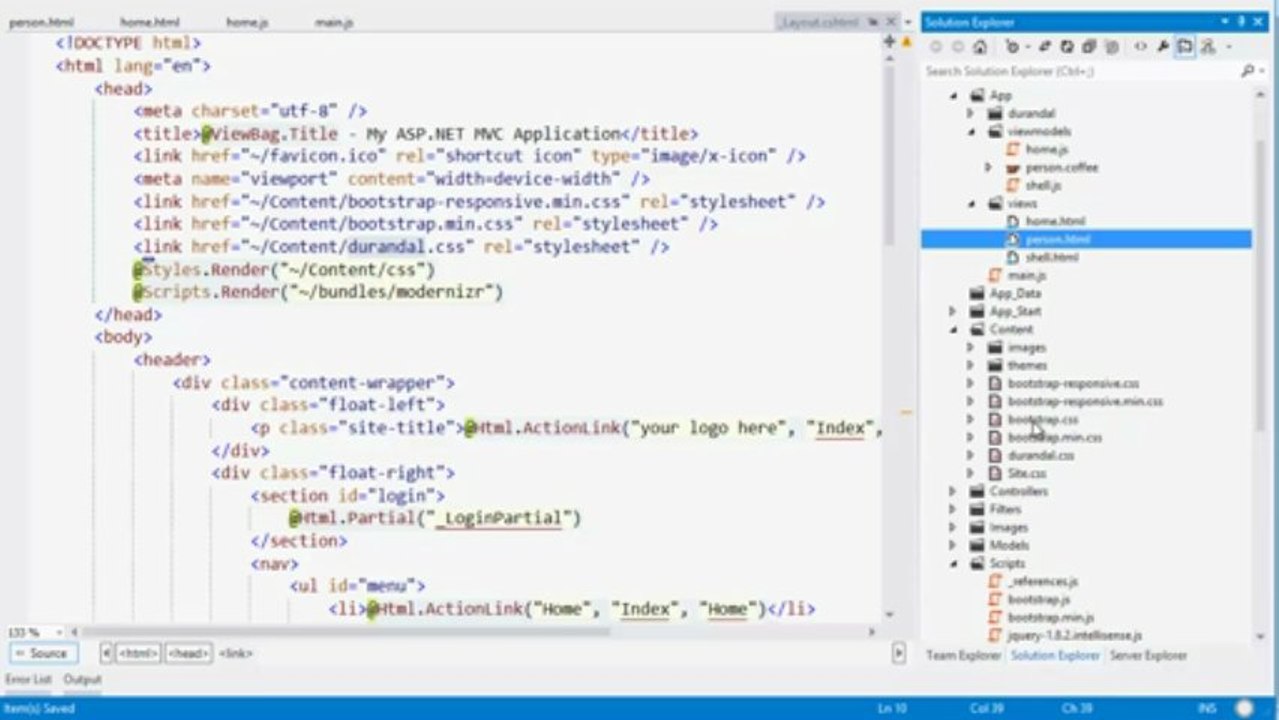The width and height of the screenshot is (1279, 720).
Task: Collapse the App folder
Action: [x=953, y=96]
